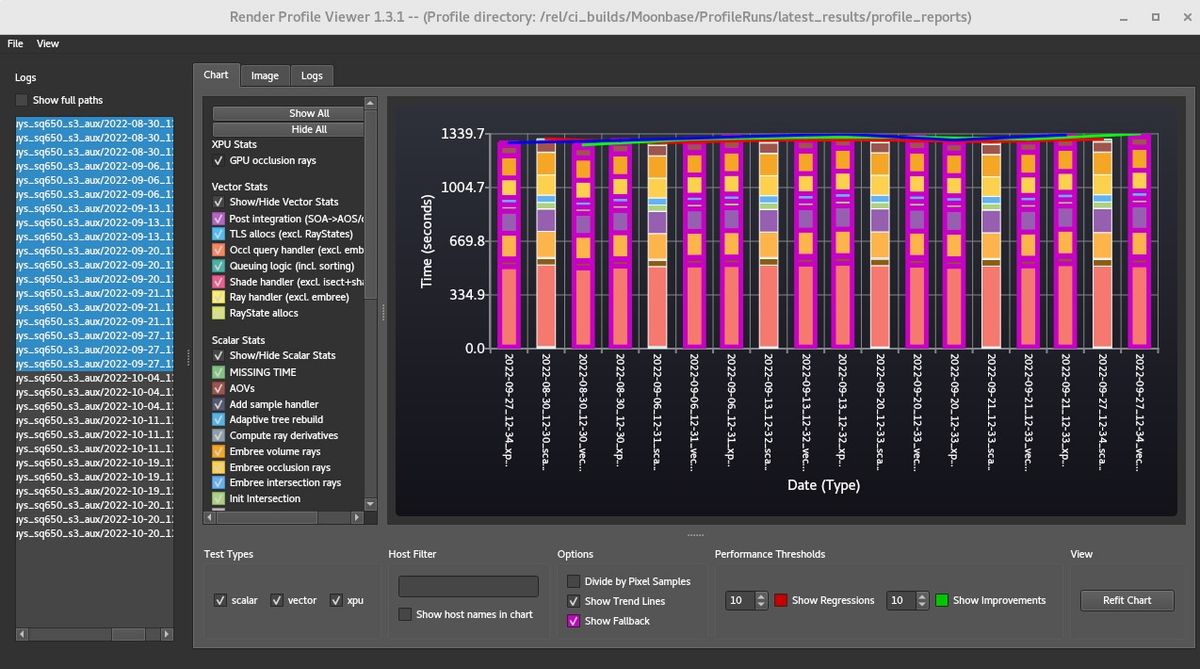Increase the Show Regressions threshold value
The width and height of the screenshot is (1200, 669).
coord(761,596)
